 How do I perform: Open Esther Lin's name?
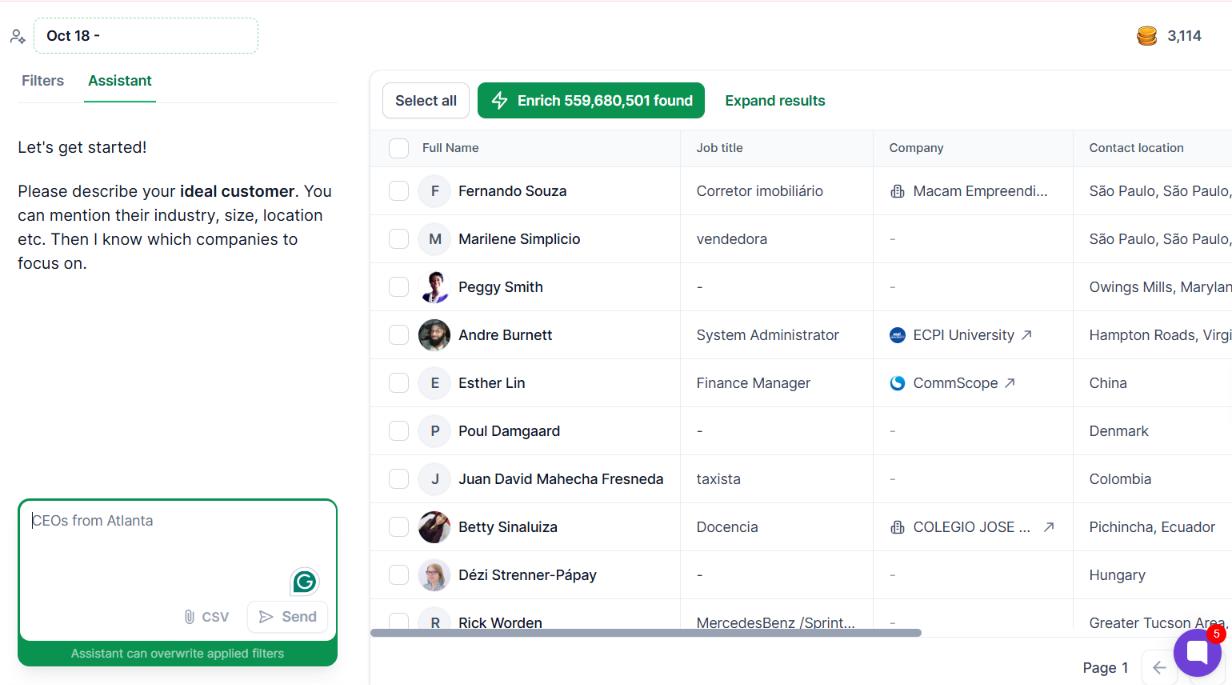point(491,383)
